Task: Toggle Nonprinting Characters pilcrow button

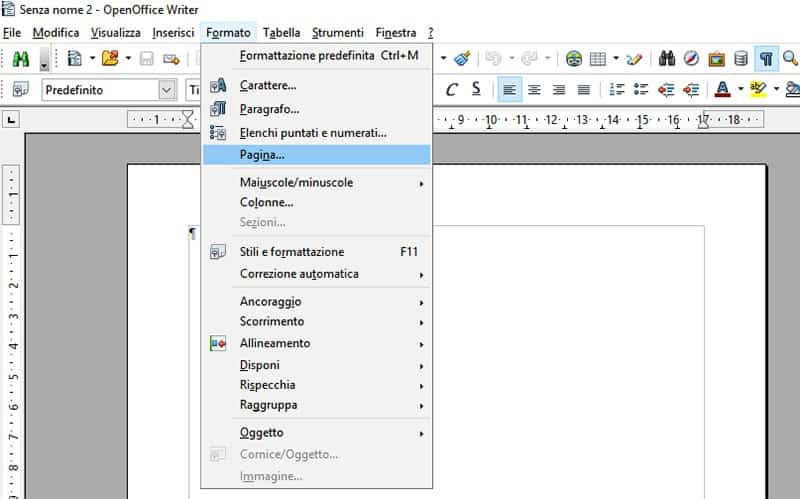Action: pos(766,59)
